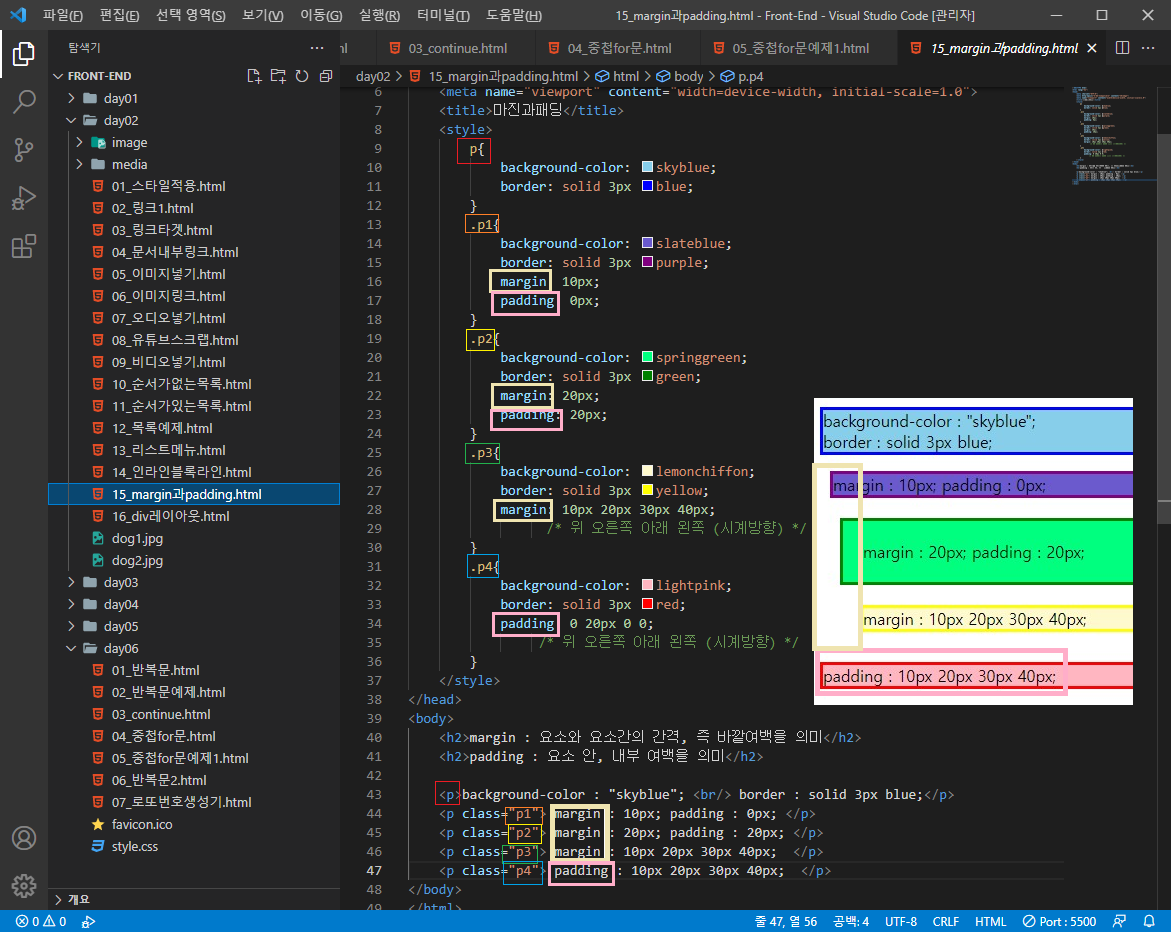1171x932 pixels.
Task: Open the 보기(V) menu
Action: tap(263, 15)
